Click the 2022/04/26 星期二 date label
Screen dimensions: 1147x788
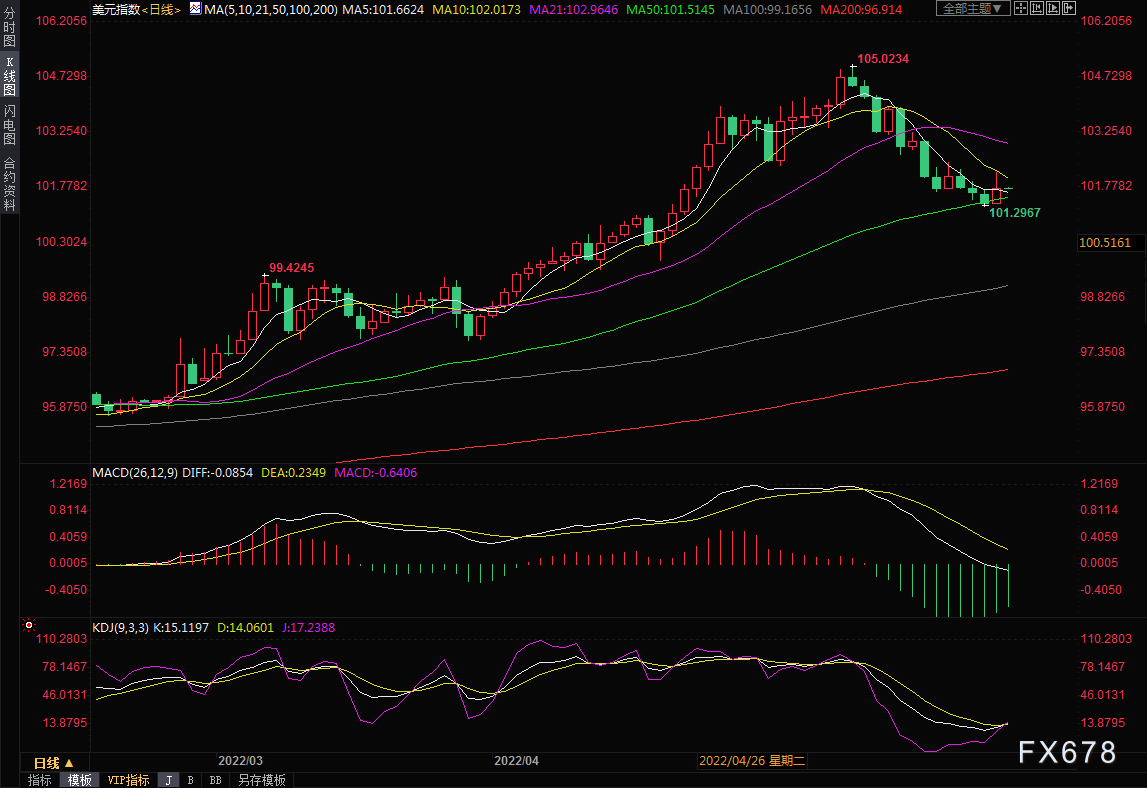point(752,761)
